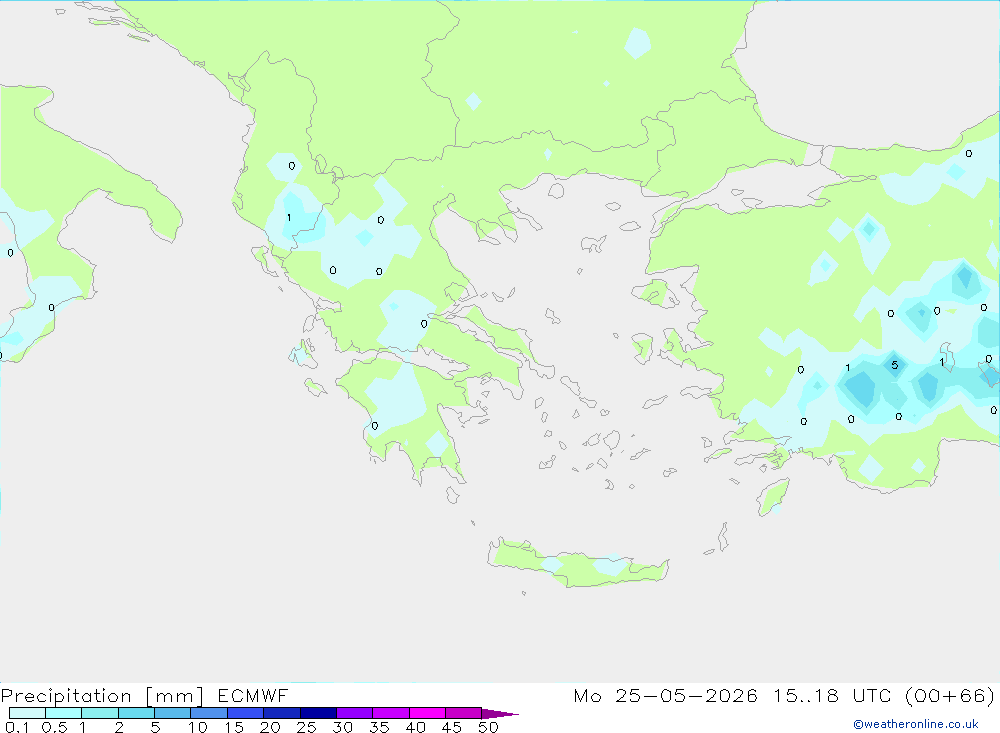
Task: Click the island of Crete on the map
Action: [577, 565]
